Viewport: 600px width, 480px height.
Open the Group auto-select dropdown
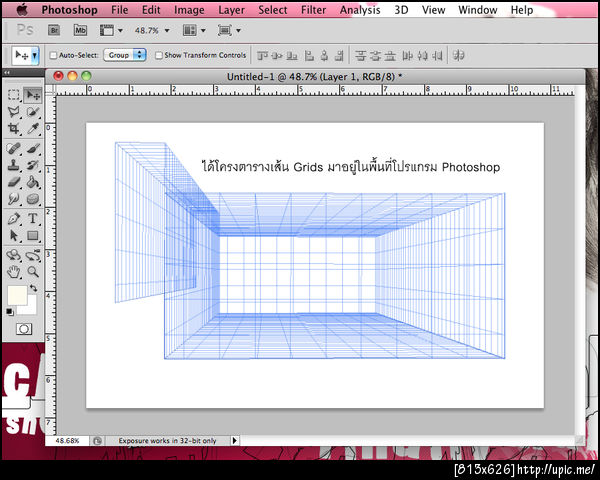(125, 55)
